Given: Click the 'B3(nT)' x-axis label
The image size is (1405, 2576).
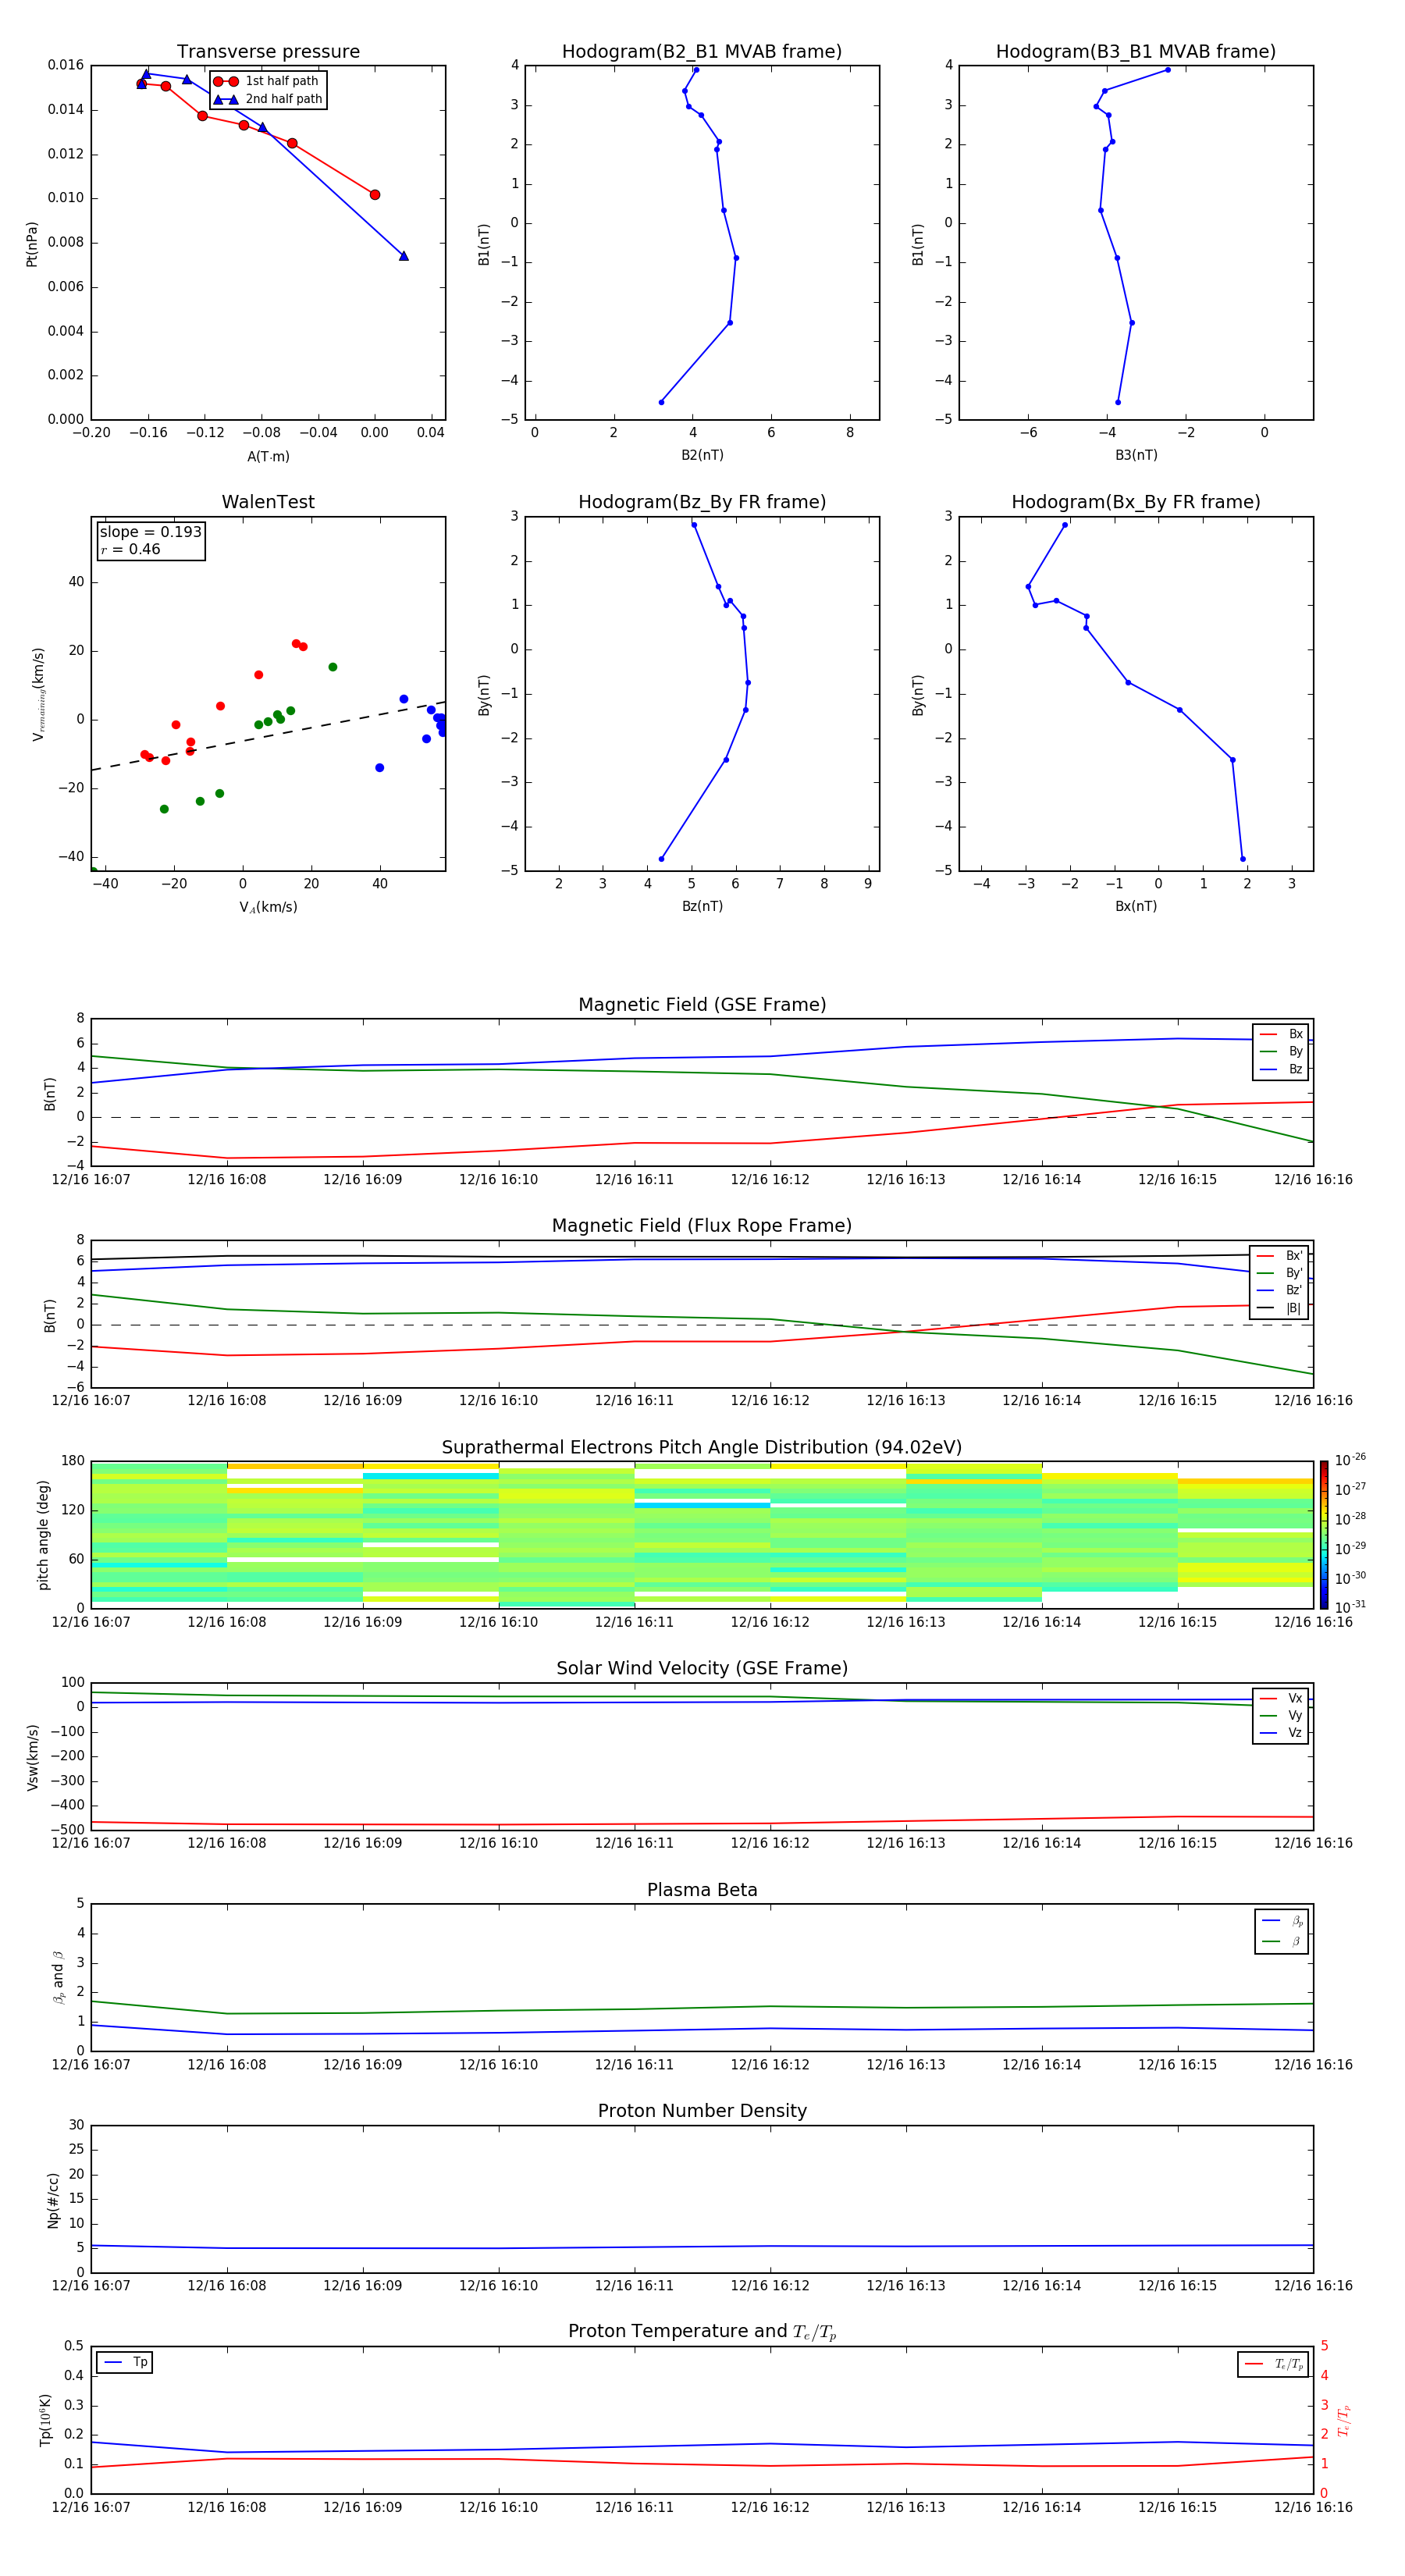Looking at the screenshot, I should pos(1136,455).
